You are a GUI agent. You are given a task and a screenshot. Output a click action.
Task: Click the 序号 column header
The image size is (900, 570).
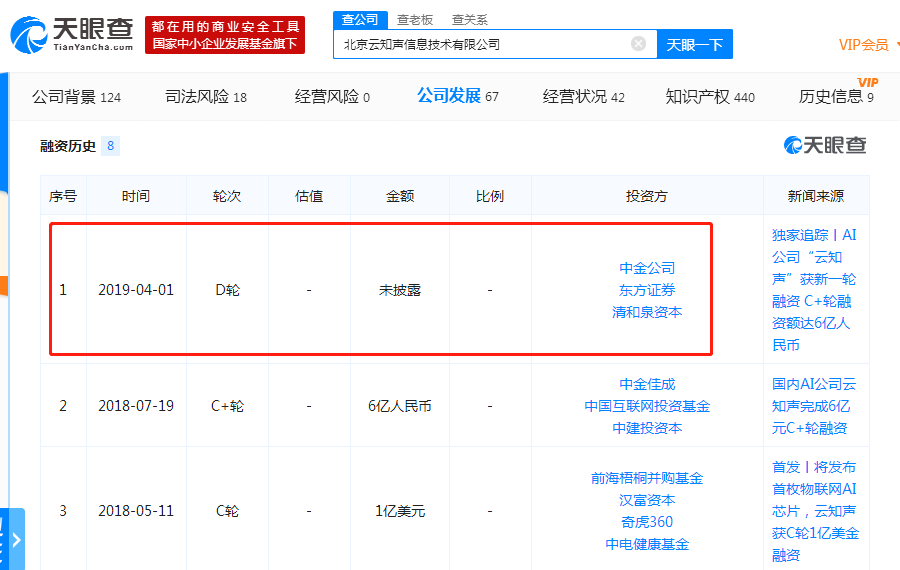tap(63, 196)
